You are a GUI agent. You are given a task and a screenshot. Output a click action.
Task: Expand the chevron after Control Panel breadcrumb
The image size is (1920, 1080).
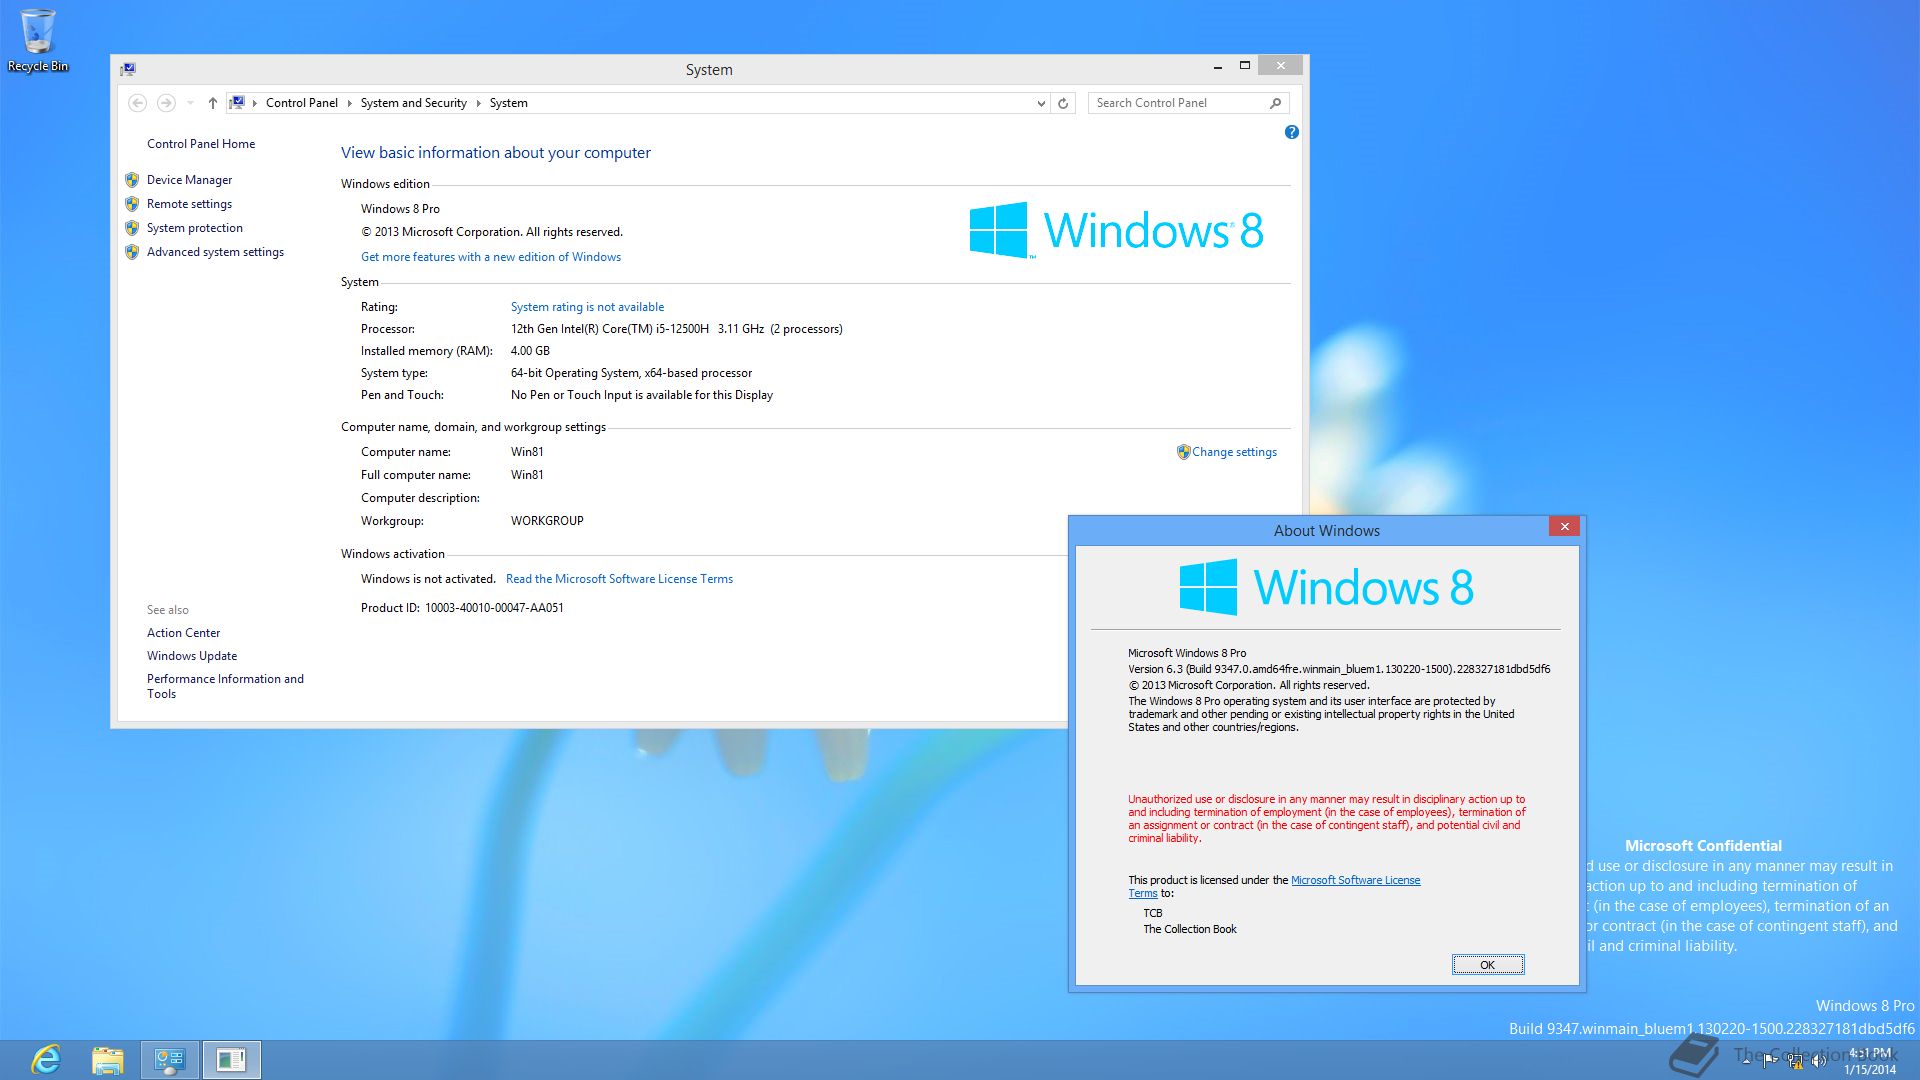(x=349, y=103)
